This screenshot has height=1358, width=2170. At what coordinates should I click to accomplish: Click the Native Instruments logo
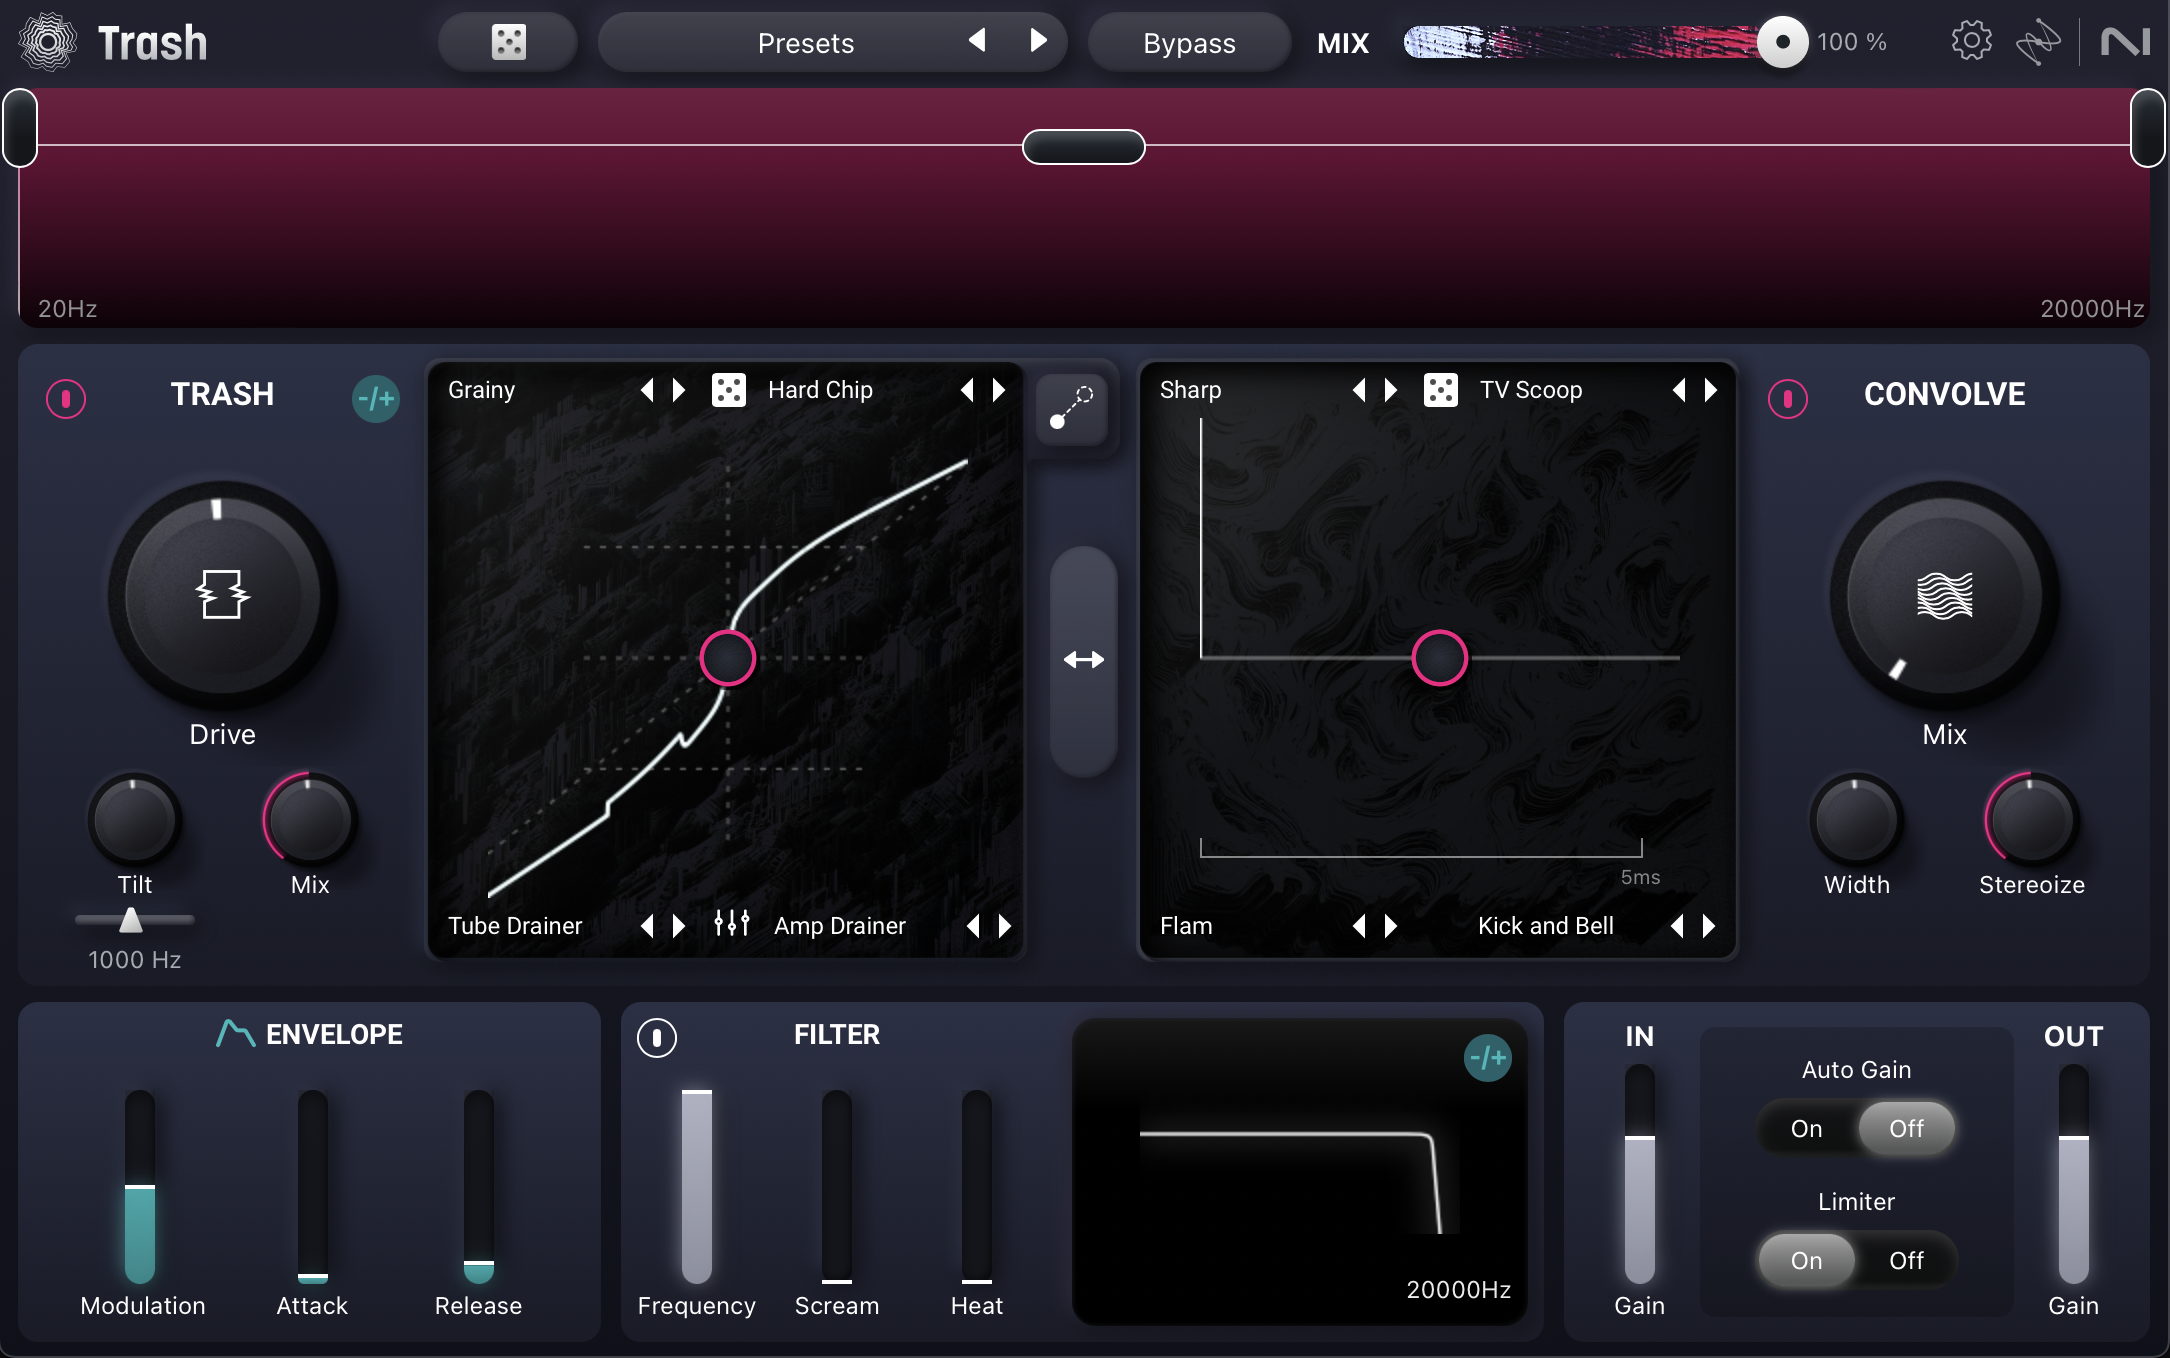coord(2125,42)
